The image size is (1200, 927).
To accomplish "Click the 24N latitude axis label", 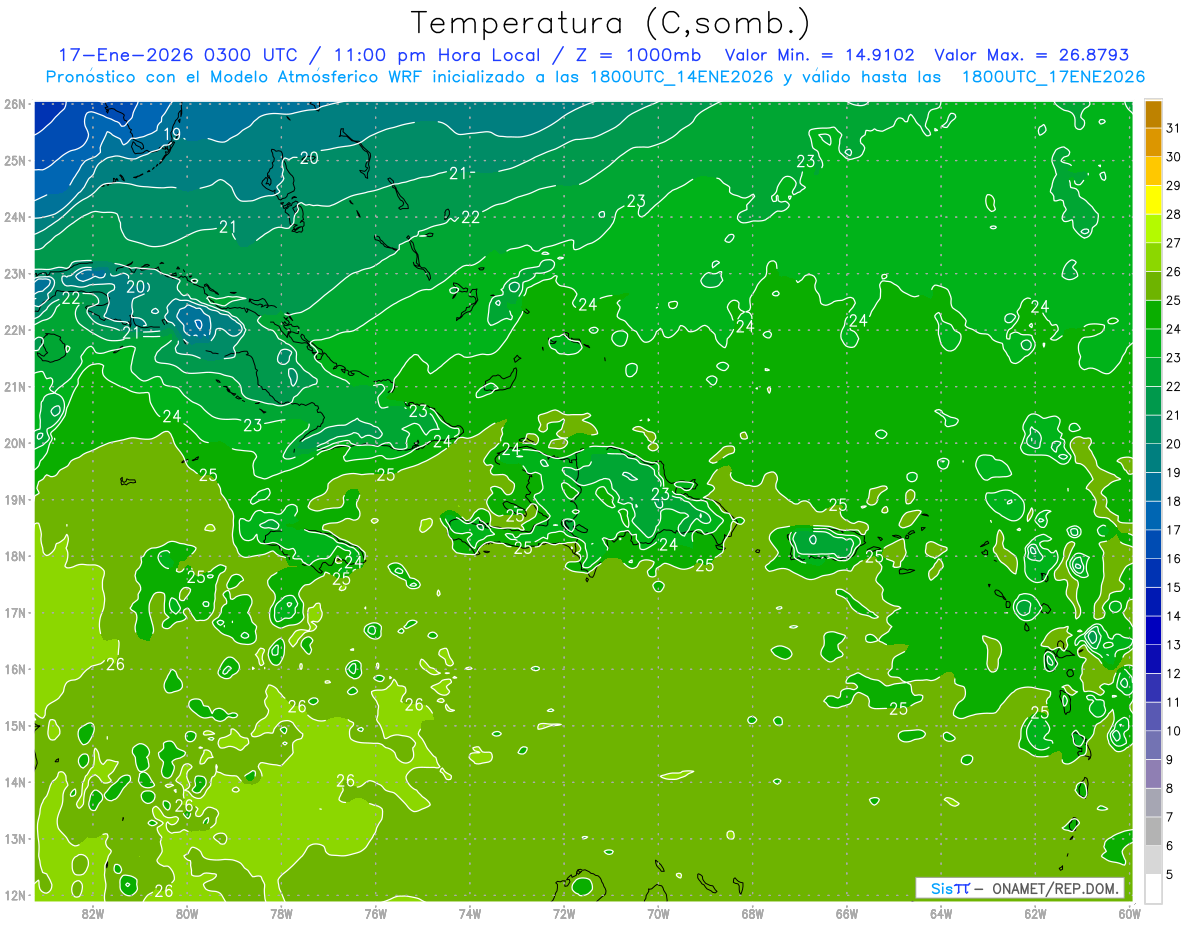I will tap(15, 217).
